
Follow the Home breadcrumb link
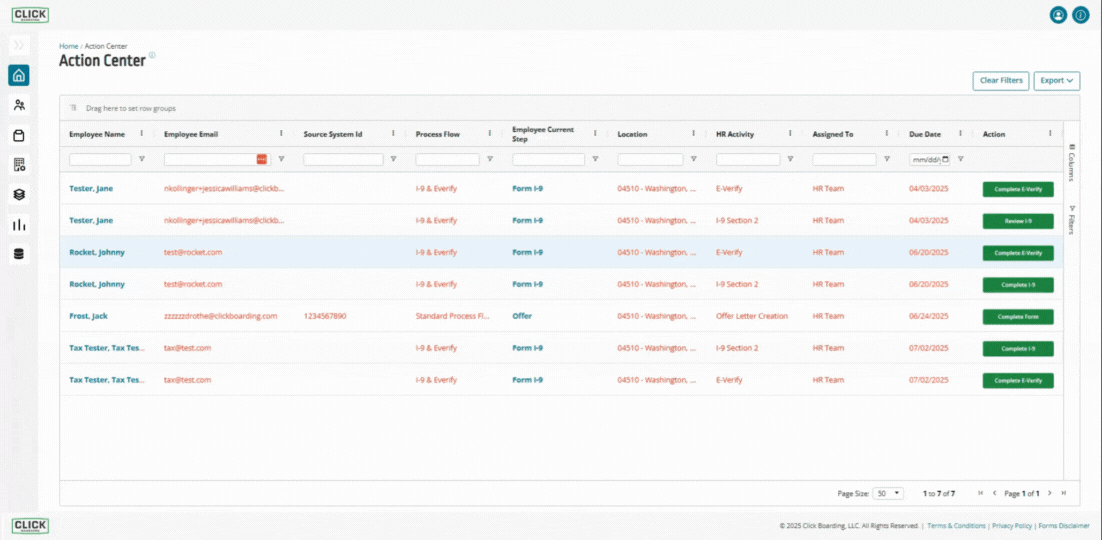click(68, 46)
